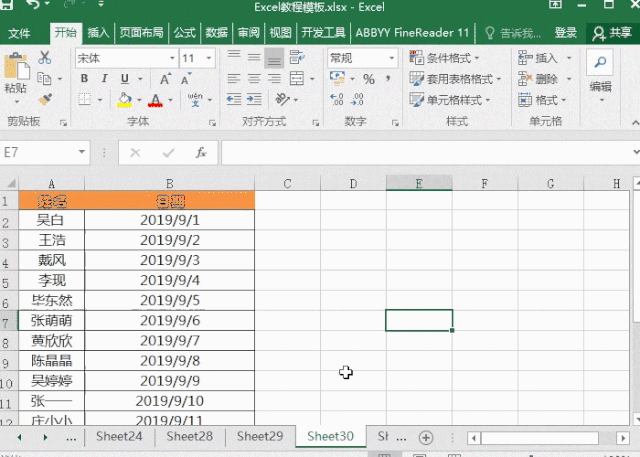Increase font size with large A
This screenshot has width=640, height=457.
[x=165, y=79]
